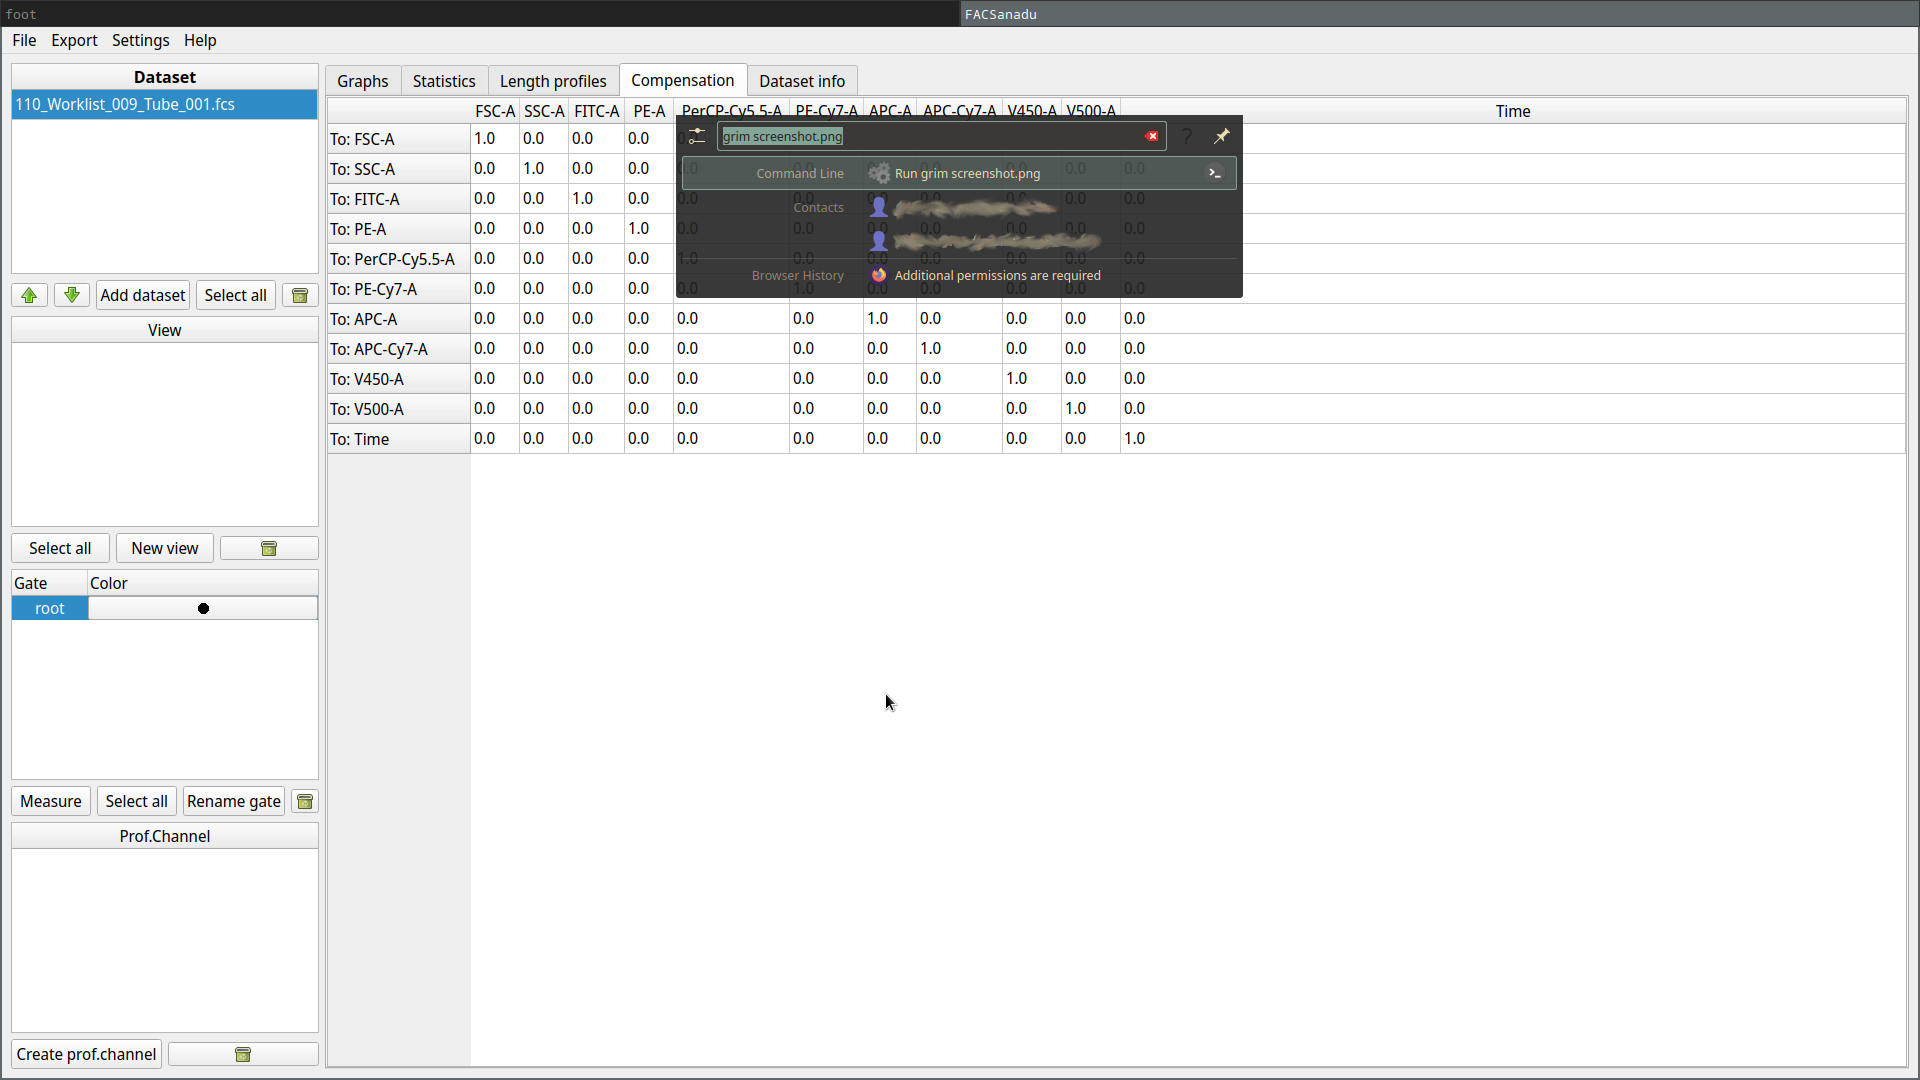Click the root gate black color dot
1920x1080 pixels.
[203, 608]
